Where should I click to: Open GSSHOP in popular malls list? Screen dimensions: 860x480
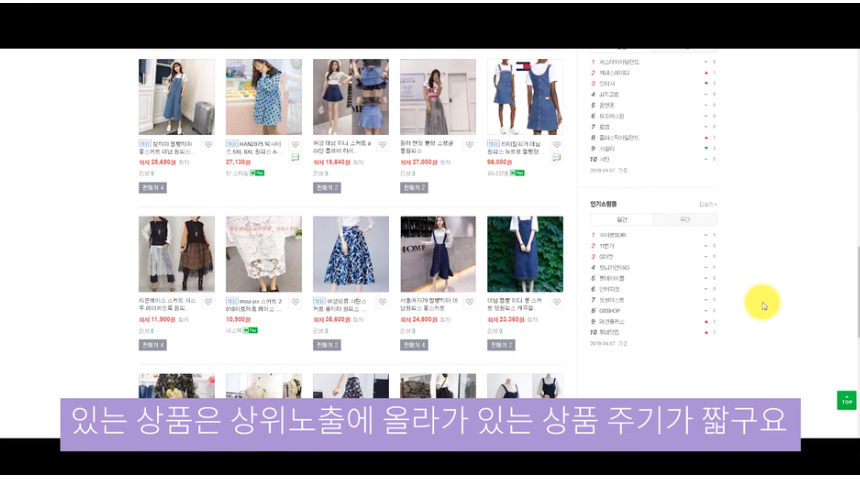(609, 310)
